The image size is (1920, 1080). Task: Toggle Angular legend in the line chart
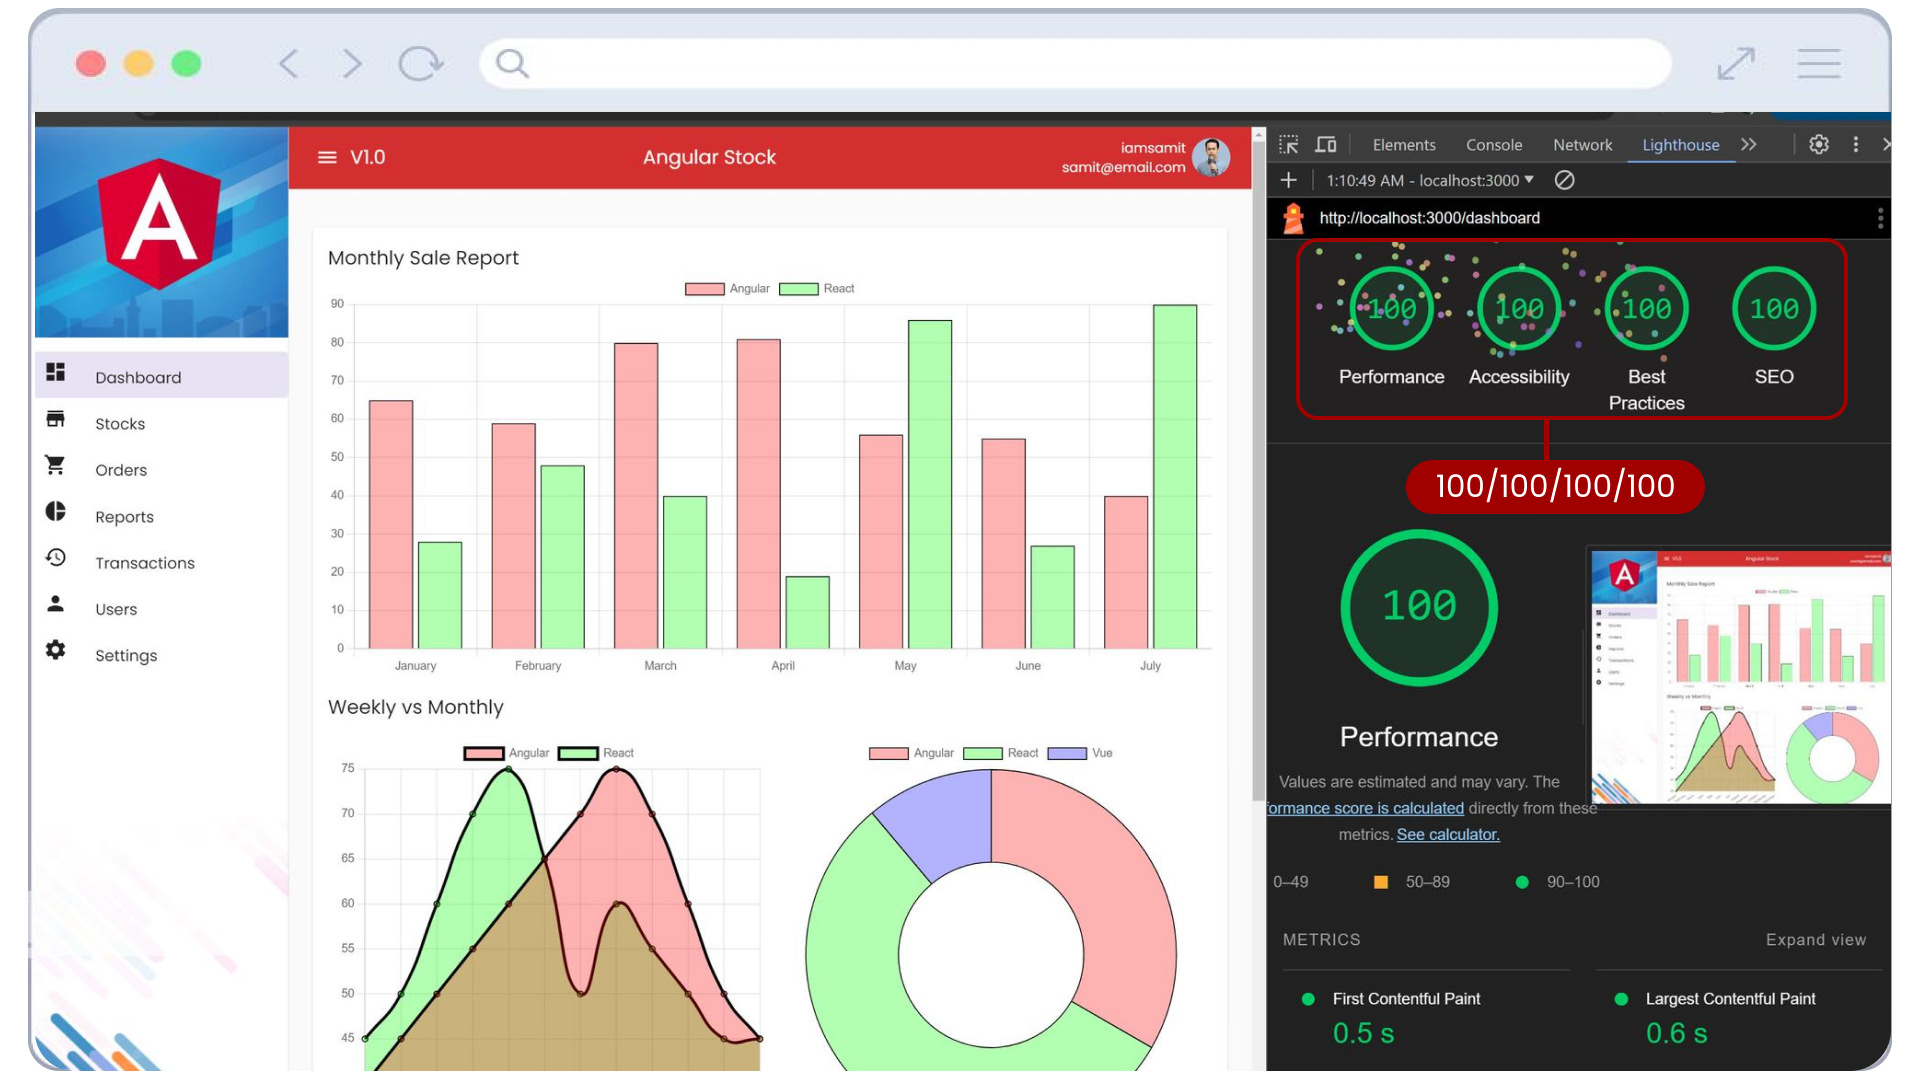pos(506,753)
